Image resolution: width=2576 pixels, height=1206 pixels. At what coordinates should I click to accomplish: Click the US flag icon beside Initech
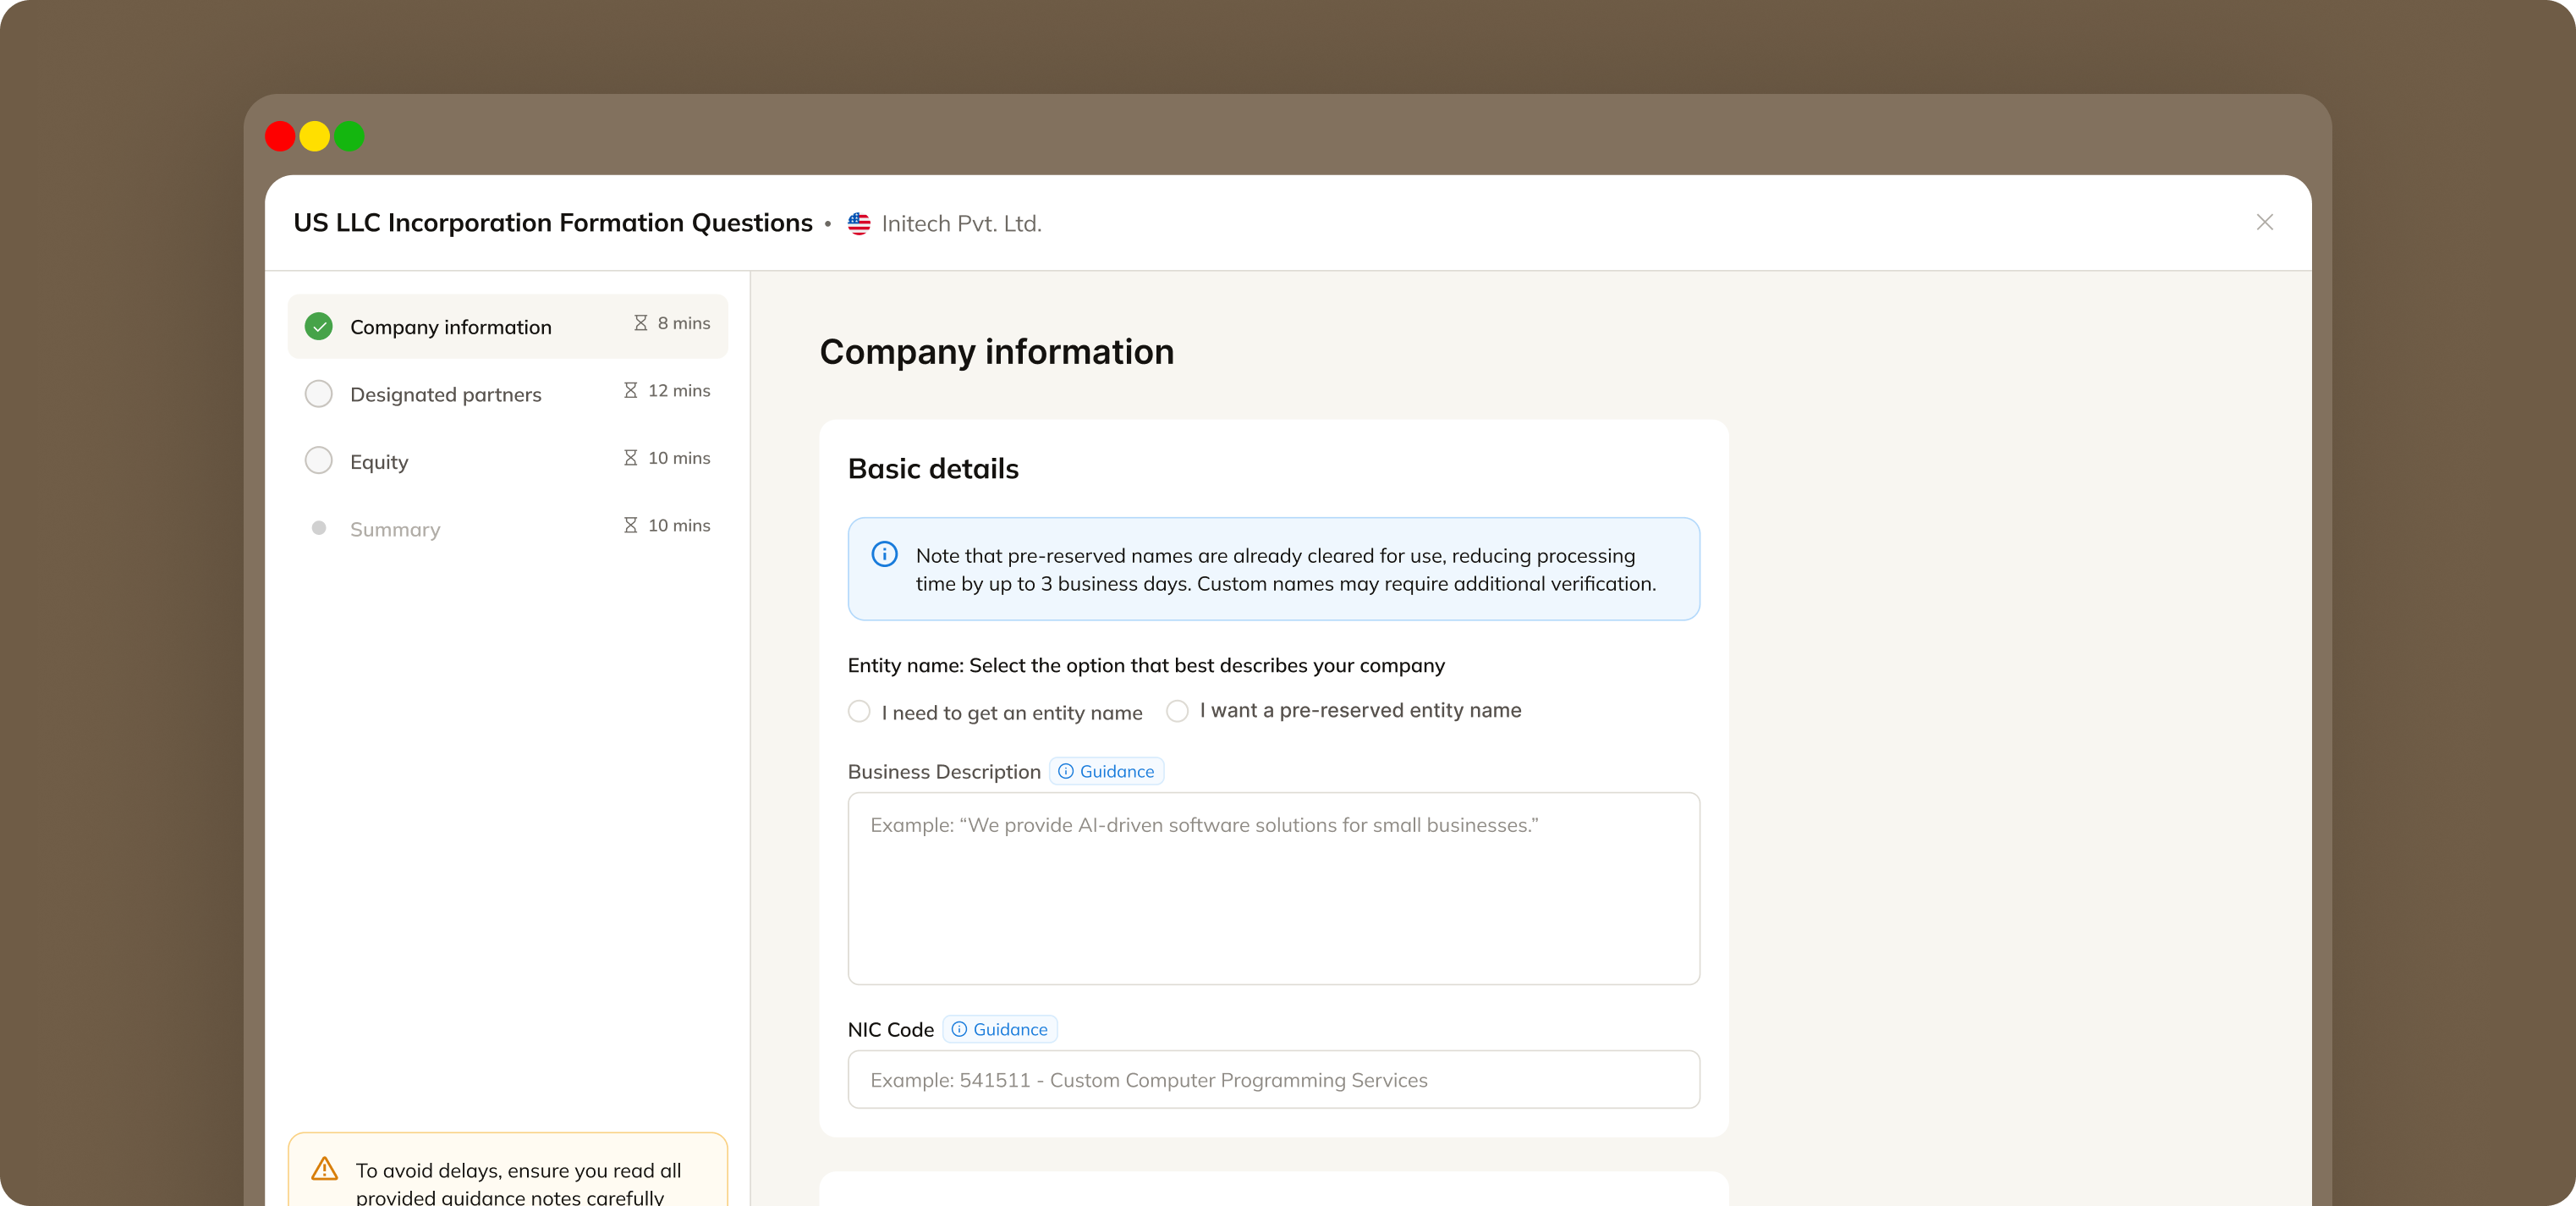click(x=858, y=223)
